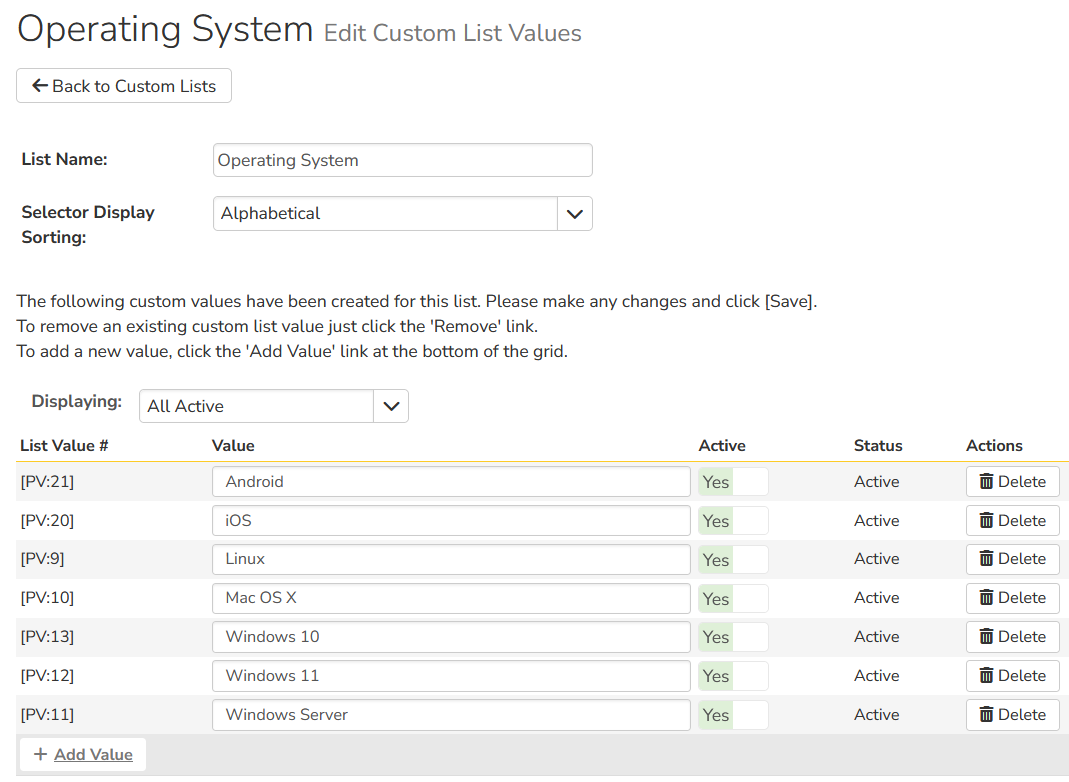Image resolution: width=1069 pixels, height=782 pixels.
Task: Click trash icon for Windows Server
Action: tap(986, 715)
